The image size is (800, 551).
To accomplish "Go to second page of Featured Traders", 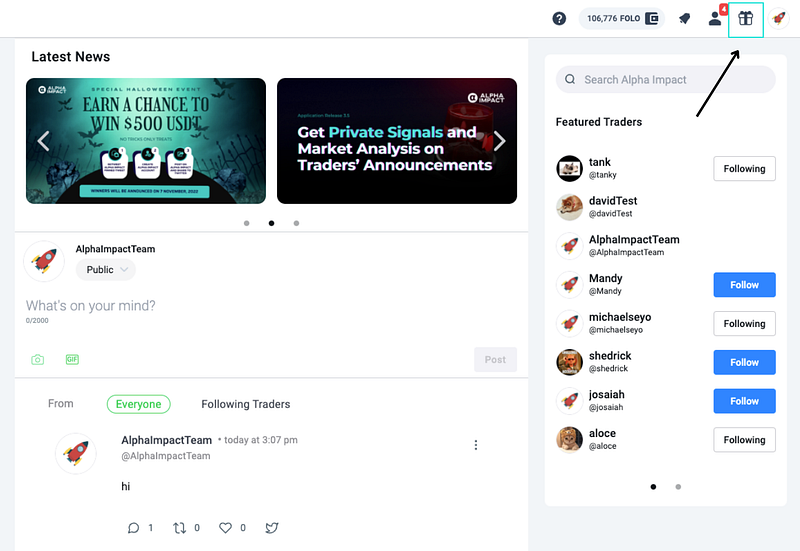I will click(678, 487).
